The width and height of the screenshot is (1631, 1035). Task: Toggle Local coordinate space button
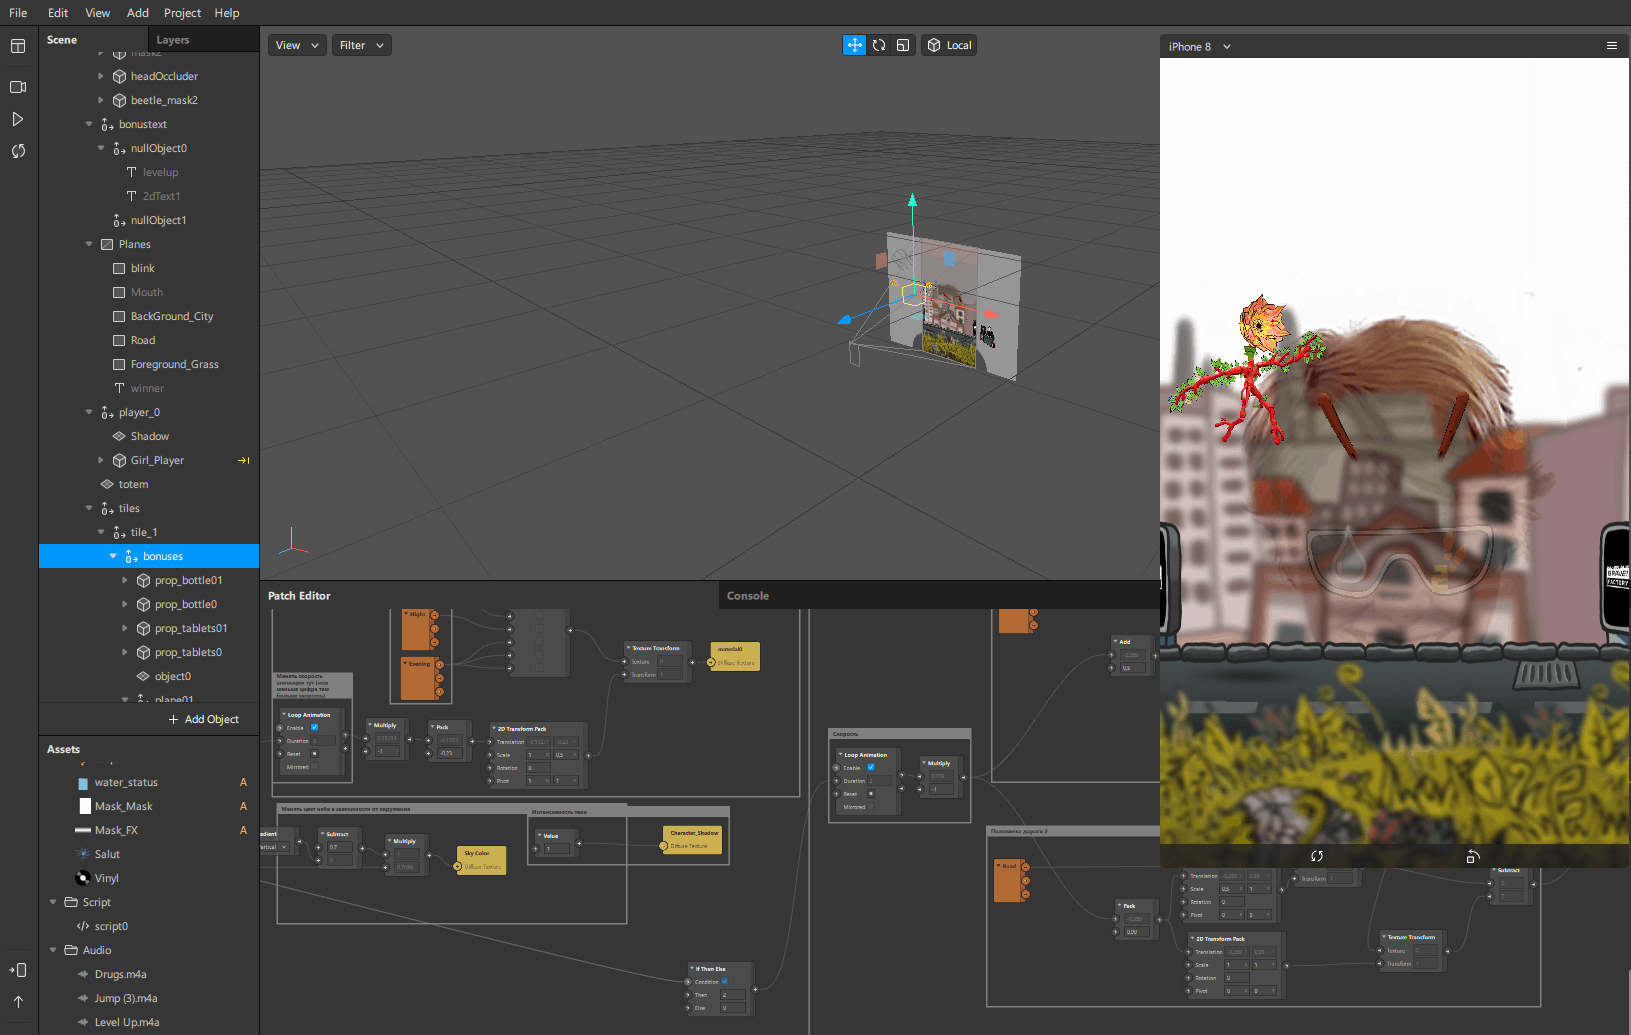pyautogui.click(x=949, y=45)
